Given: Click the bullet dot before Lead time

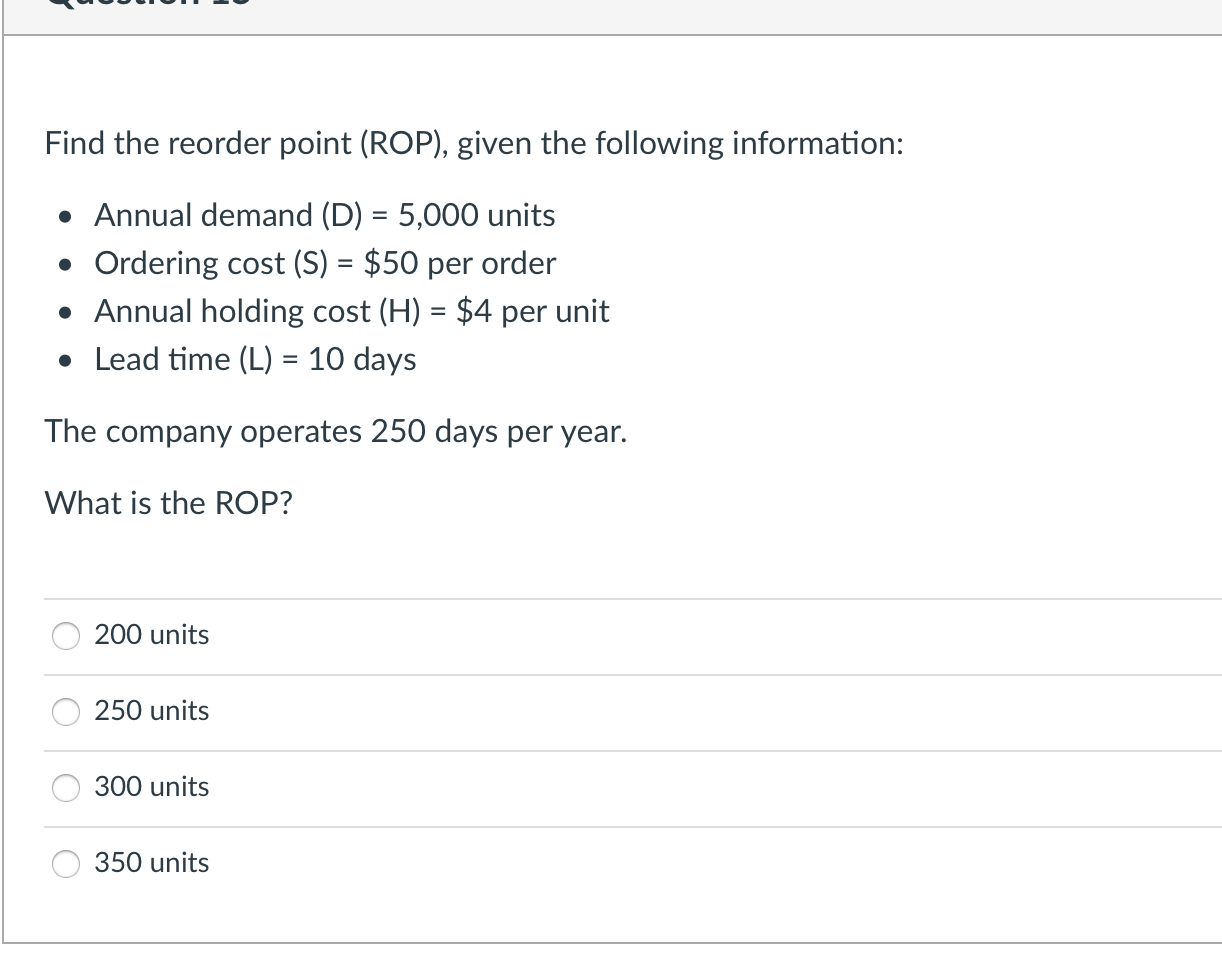Looking at the screenshot, I should pos(66,360).
